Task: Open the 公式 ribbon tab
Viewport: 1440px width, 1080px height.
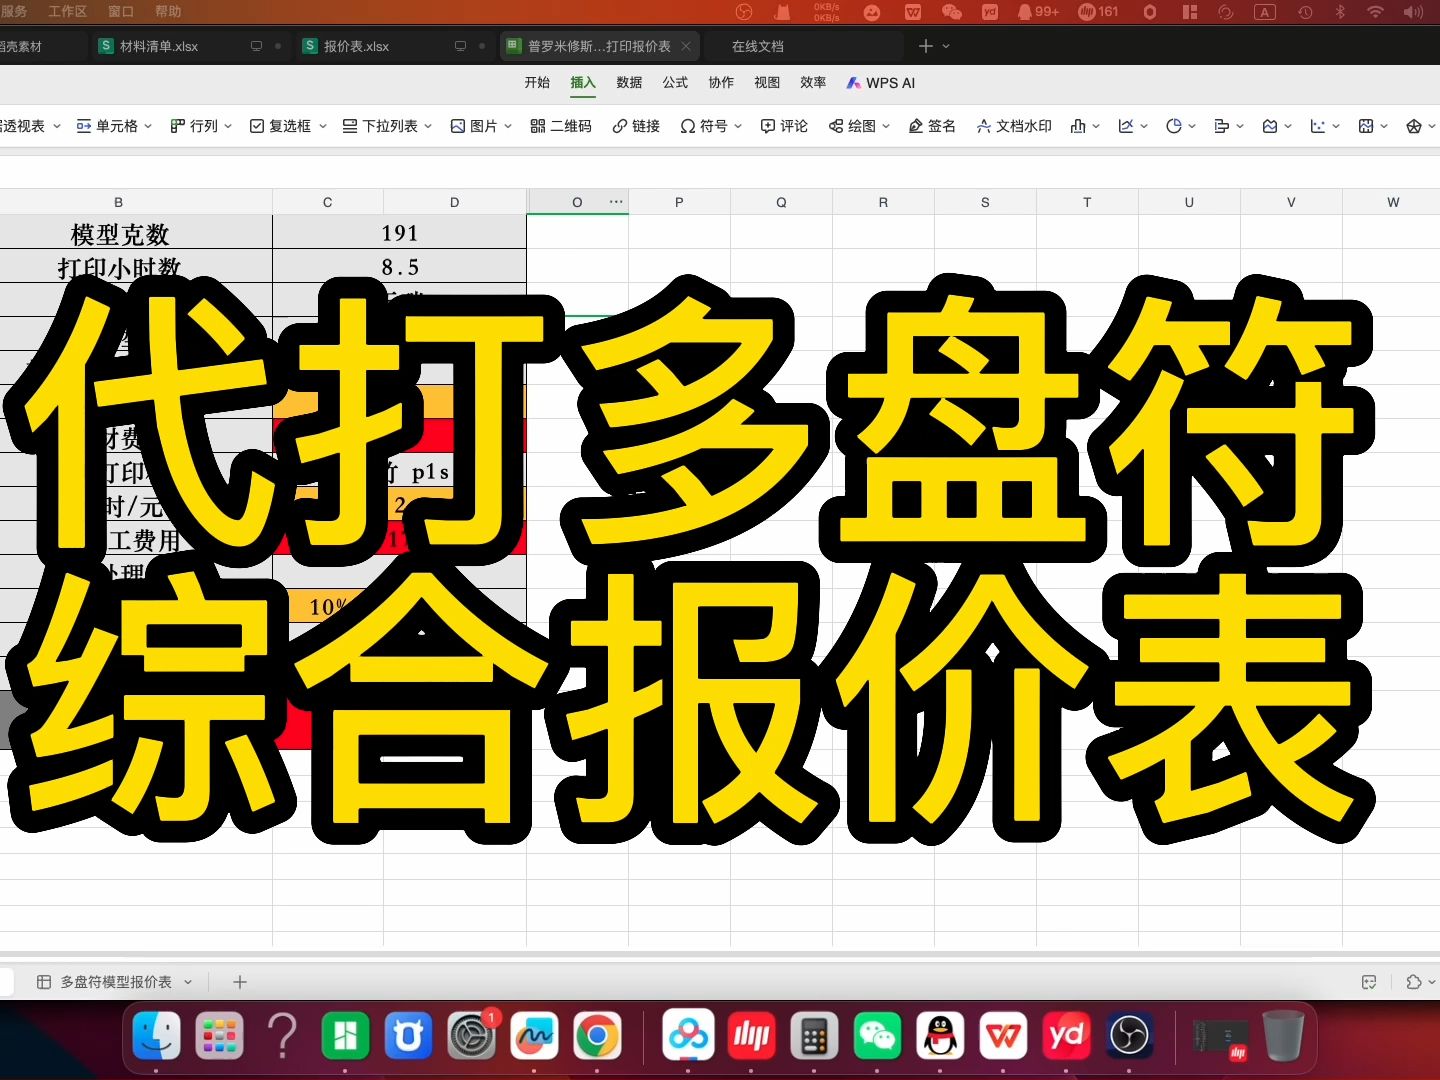Action: click(x=675, y=83)
